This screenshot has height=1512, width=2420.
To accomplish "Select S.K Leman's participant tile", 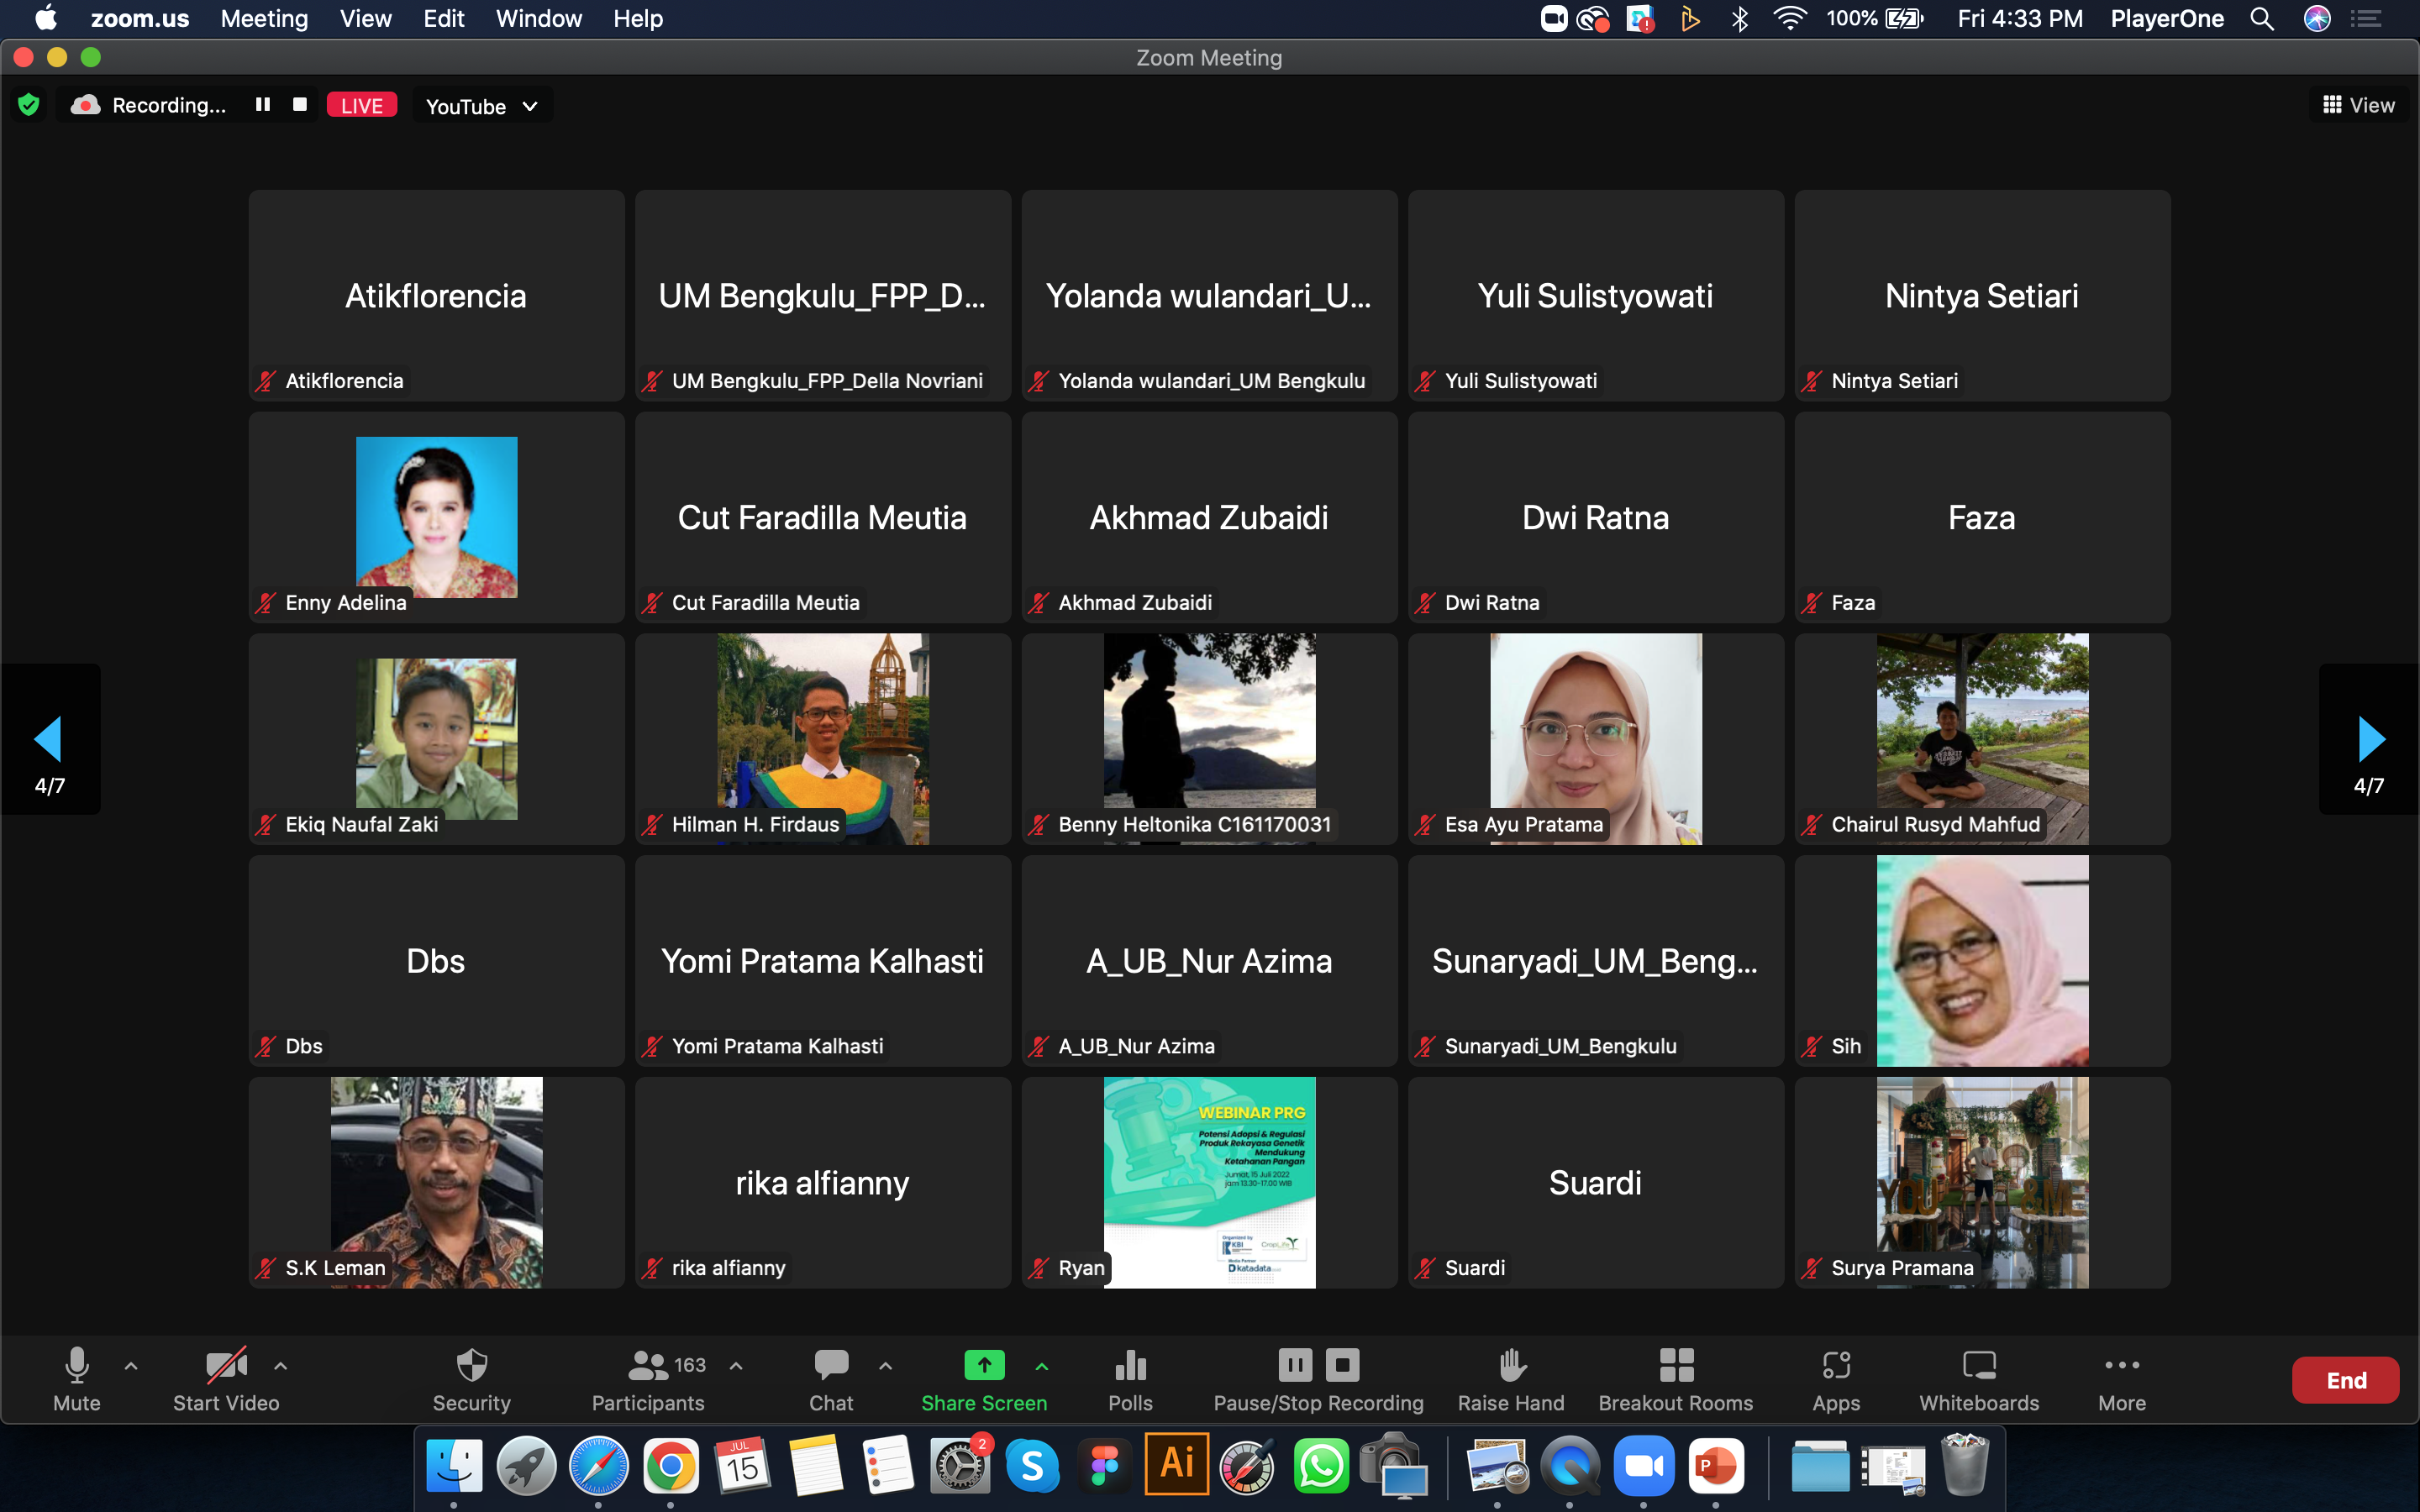I will pos(436,1182).
